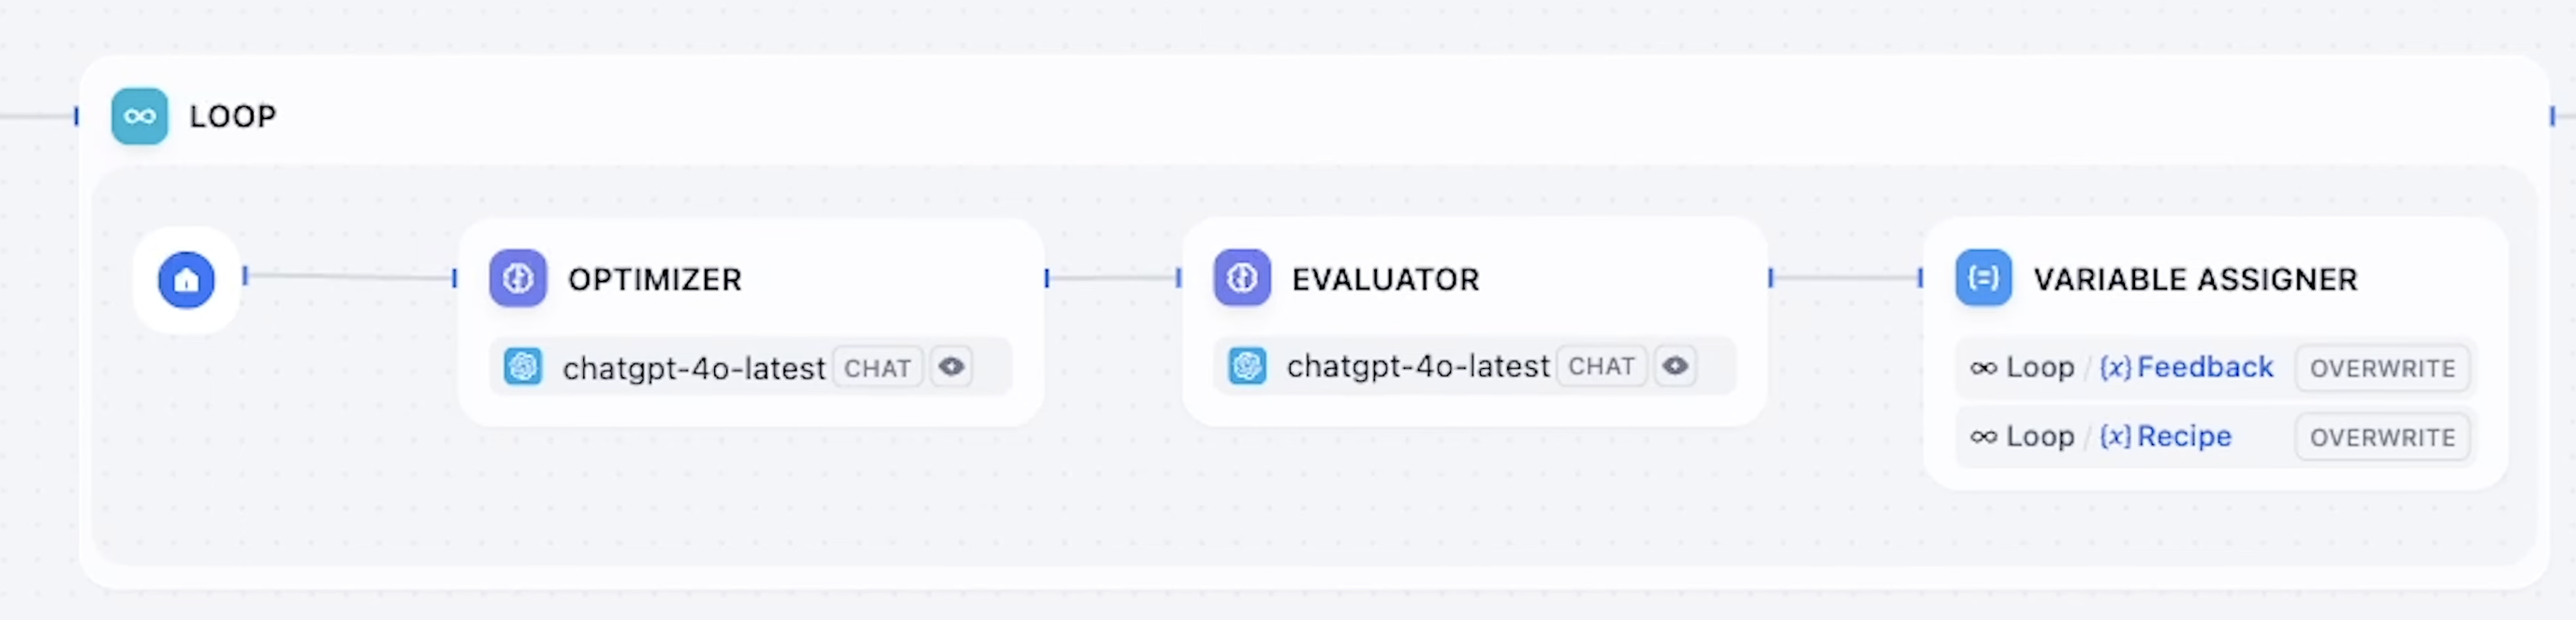Viewport: 2576px width, 620px height.
Task: Toggle the eye icon in Optimizer node
Action: pos(951,367)
